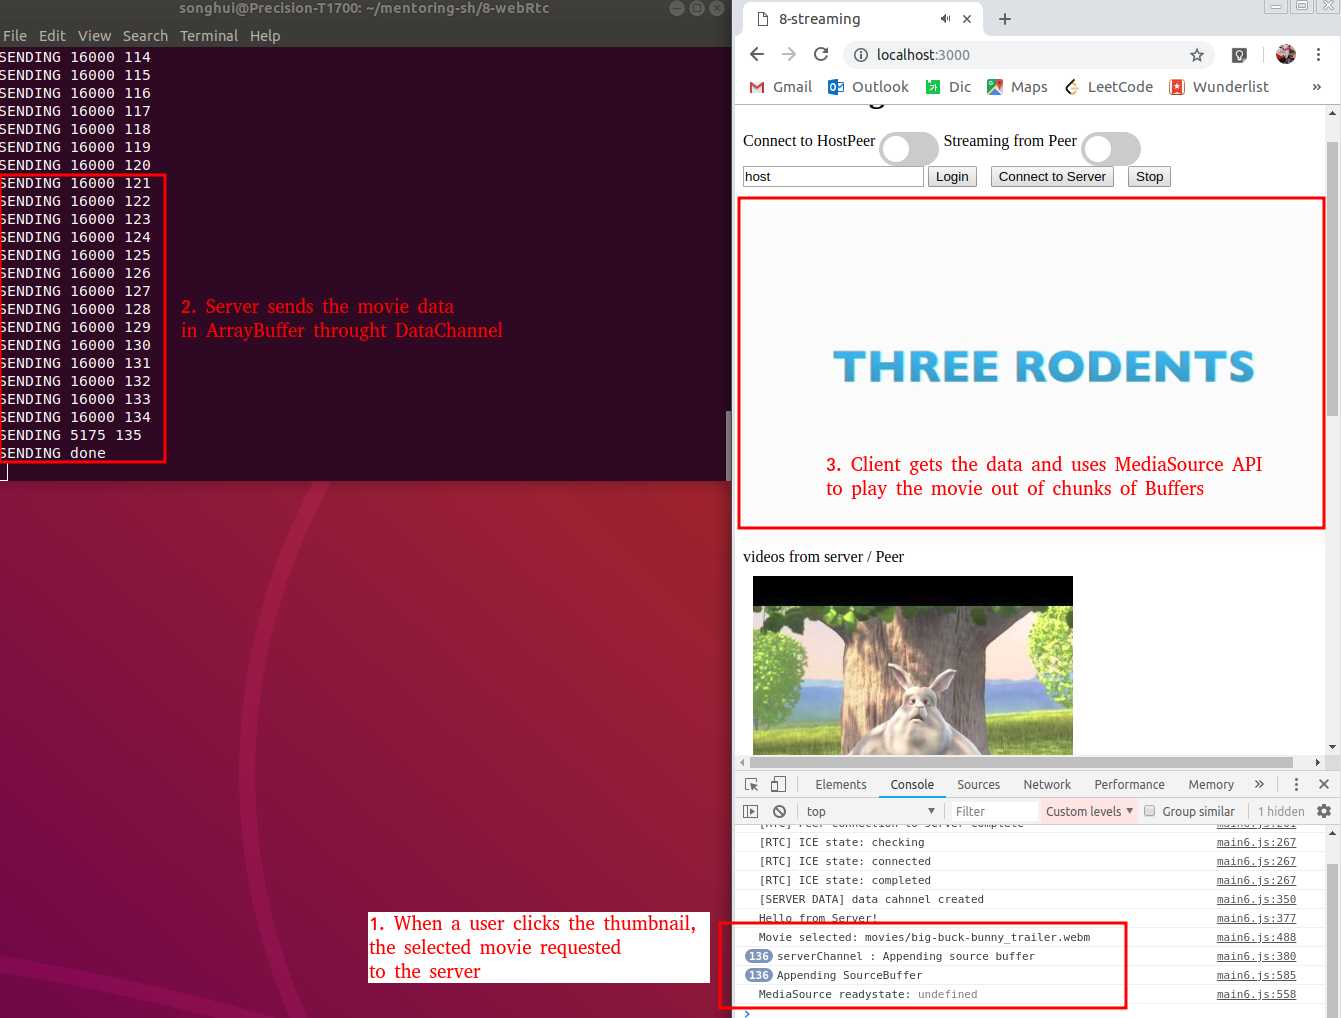
Task: Show the console sidebar
Action: point(751,811)
